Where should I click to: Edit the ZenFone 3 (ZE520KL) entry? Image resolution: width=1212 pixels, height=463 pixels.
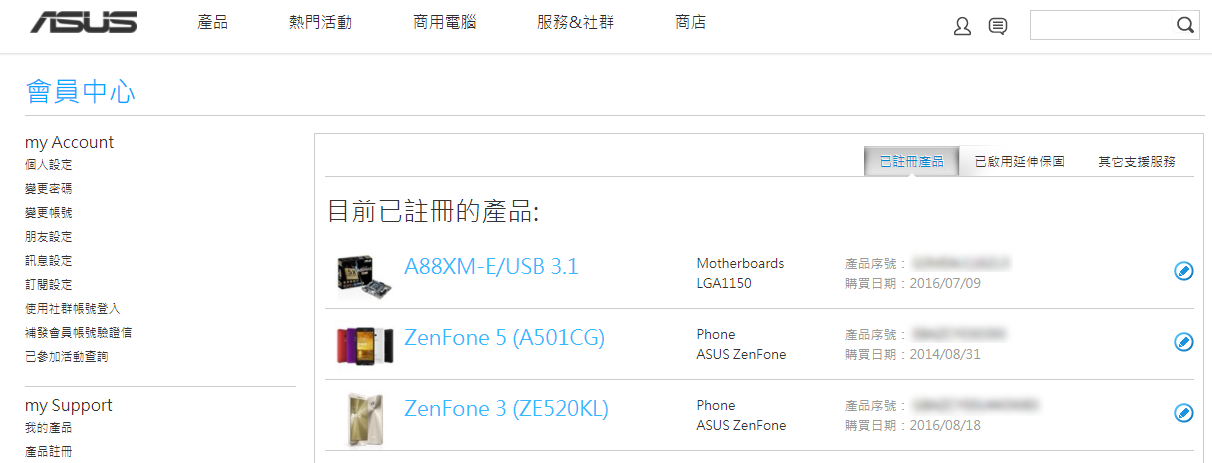[x=1183, y=413]
